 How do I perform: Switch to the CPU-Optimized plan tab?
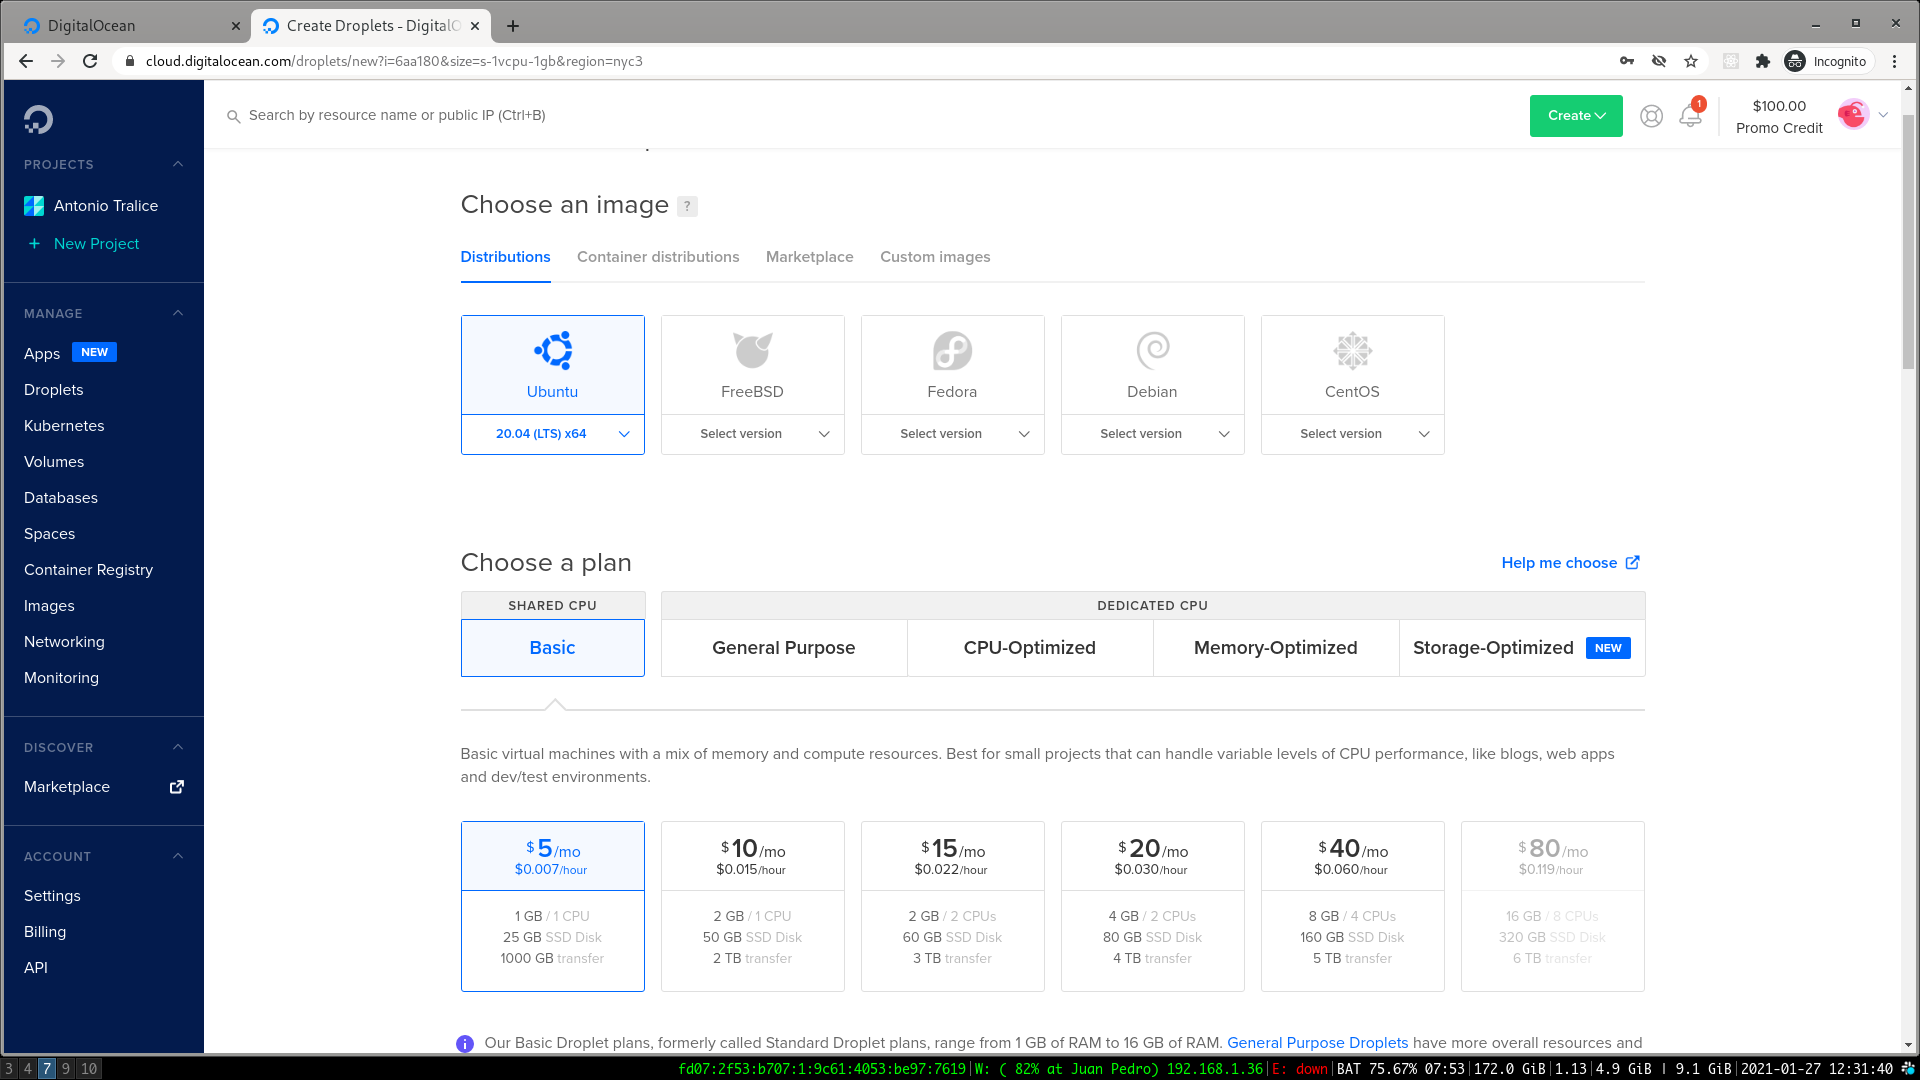1029,648
